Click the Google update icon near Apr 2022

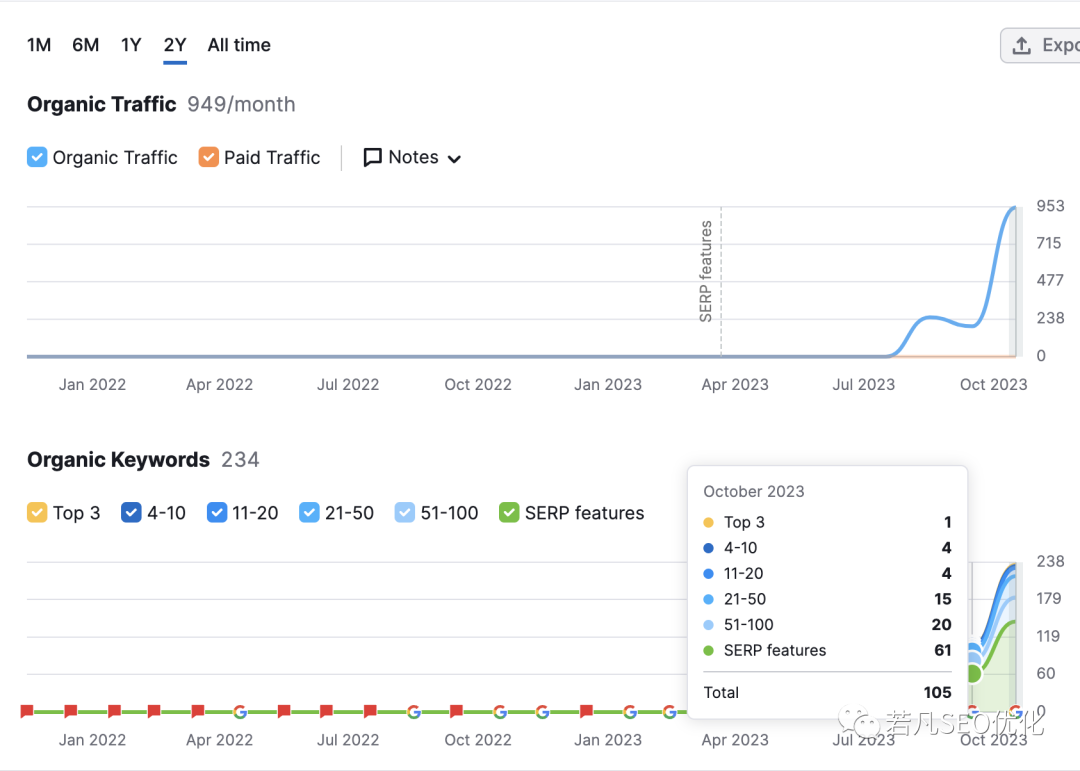click(240, 712)
